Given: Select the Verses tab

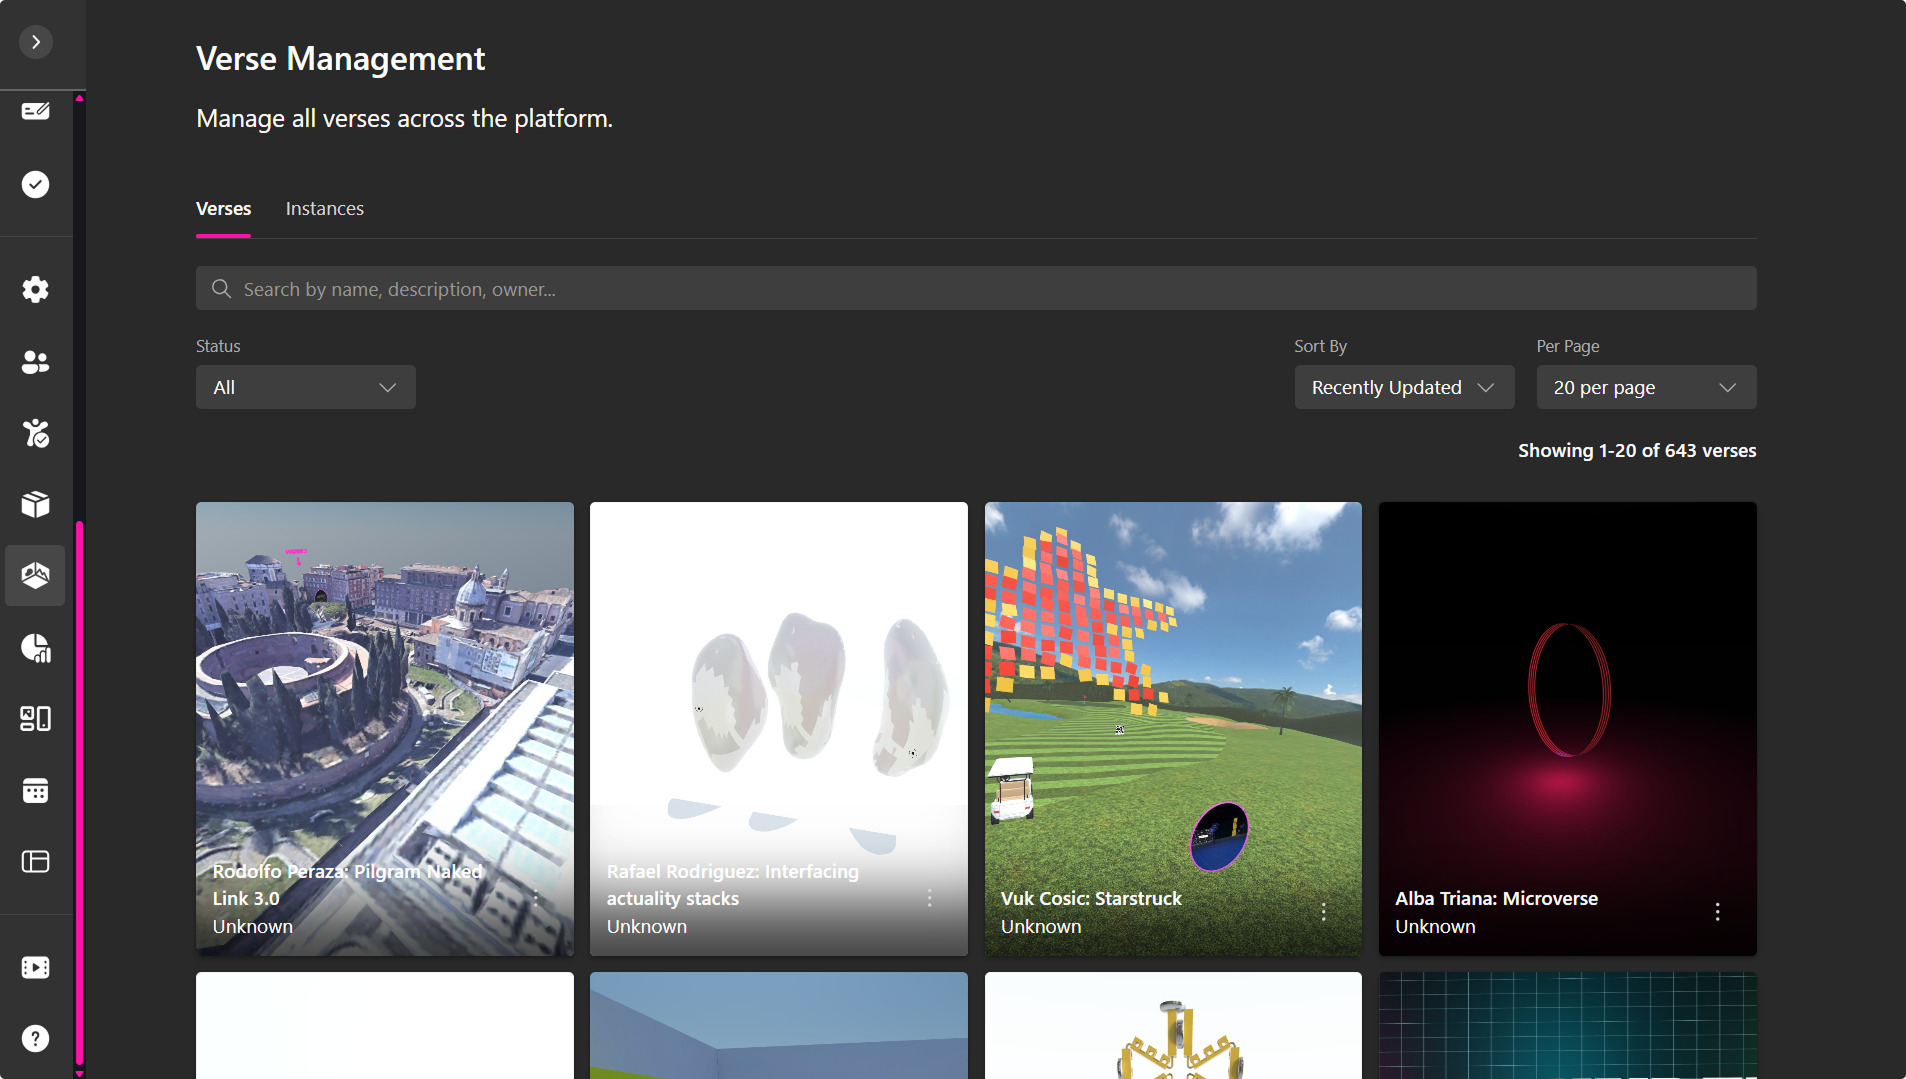Looking at the screenshot, I should coord(223,209).
